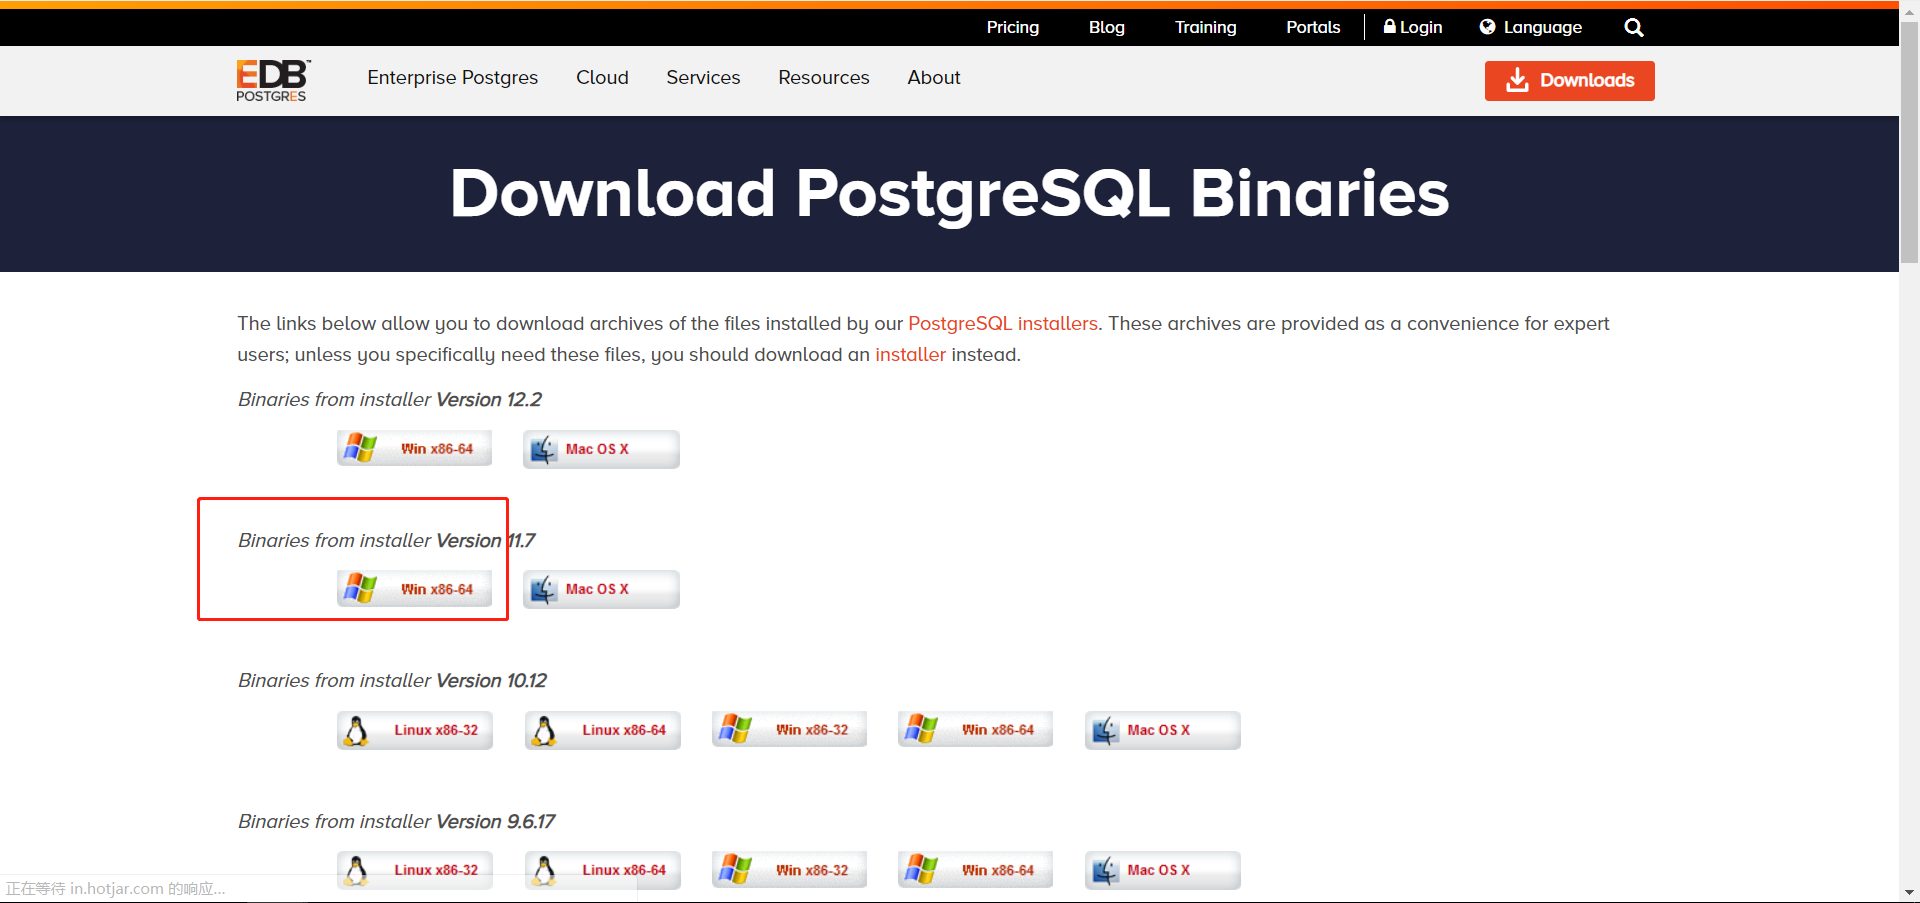
Task: Click the orange Downloads button
Action: [x=1569, y=80]
